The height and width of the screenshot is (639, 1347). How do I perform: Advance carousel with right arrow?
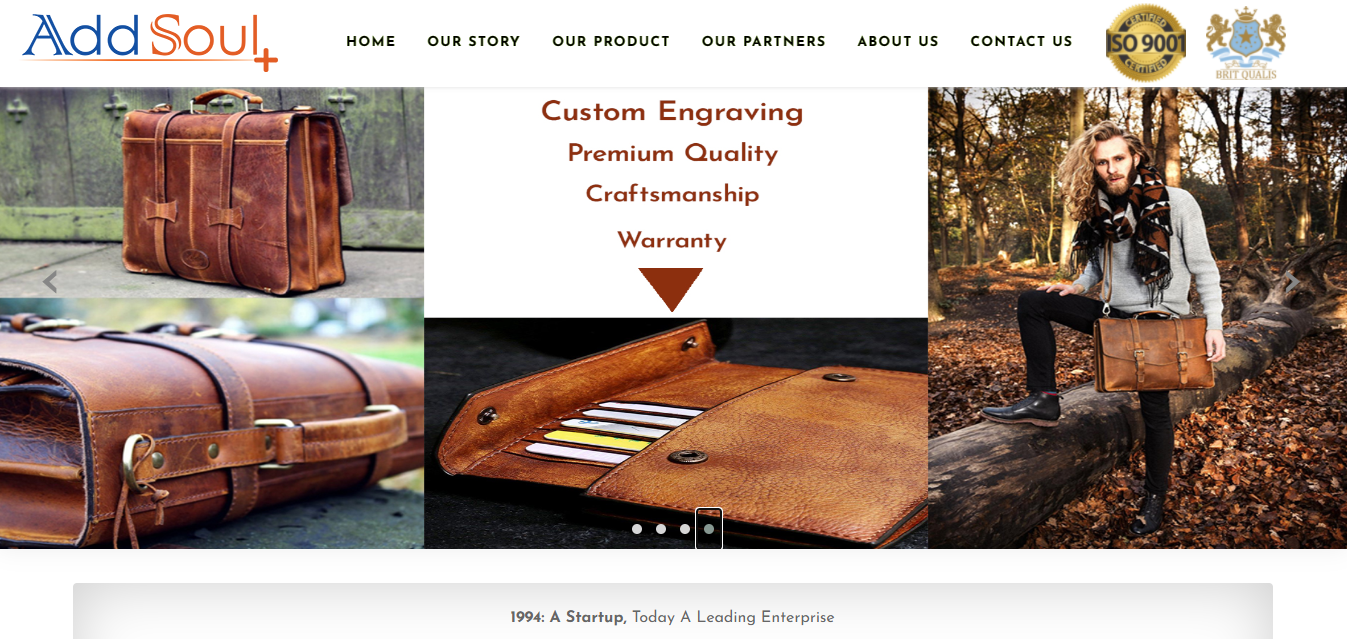[x=1292, y=282]
